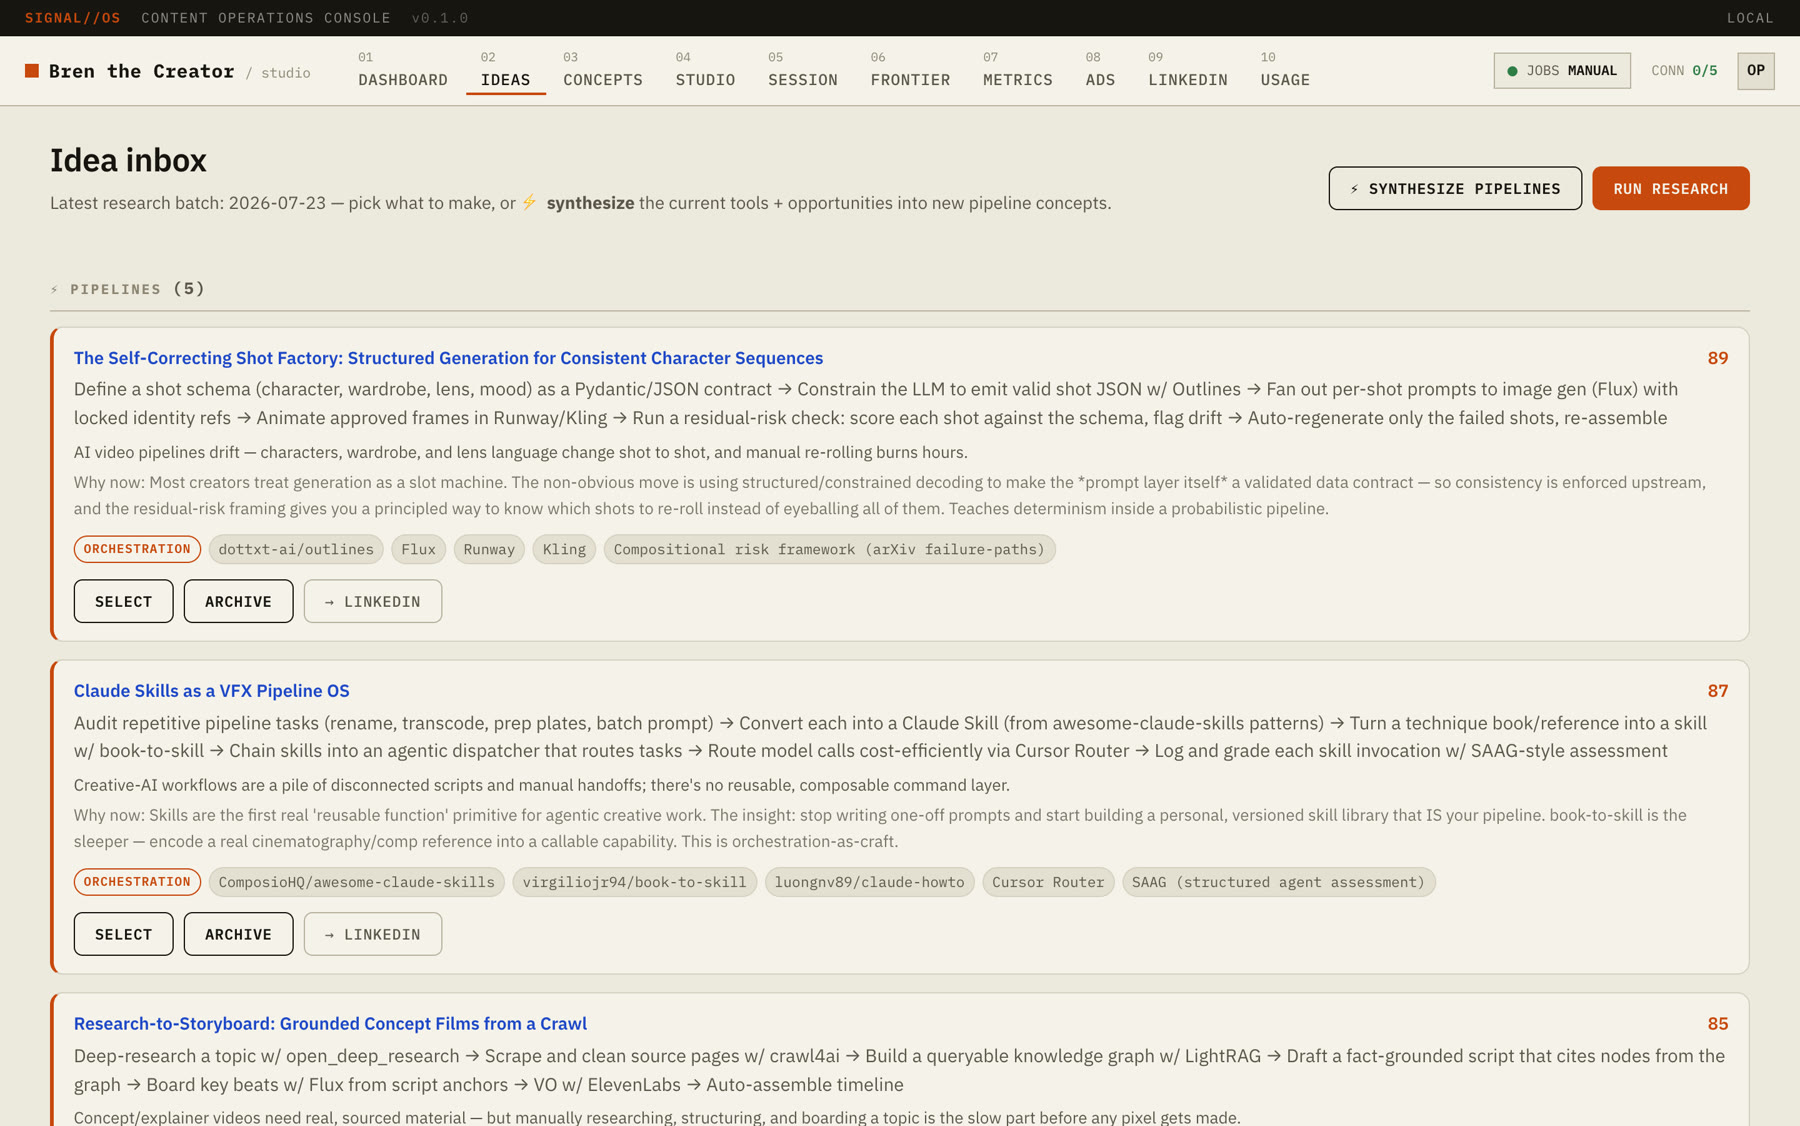Viewport: 1800px width, 1126px height.
Task: Click Orchestration badge on Claude Skills card
Action: [137, 882]
